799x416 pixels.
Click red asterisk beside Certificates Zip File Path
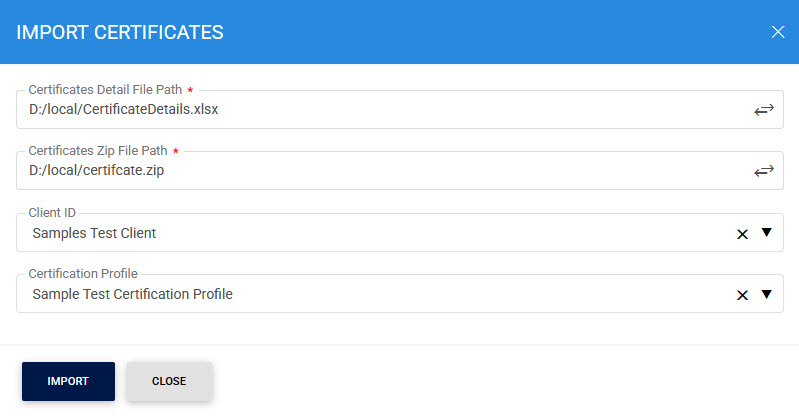[176, 151]
